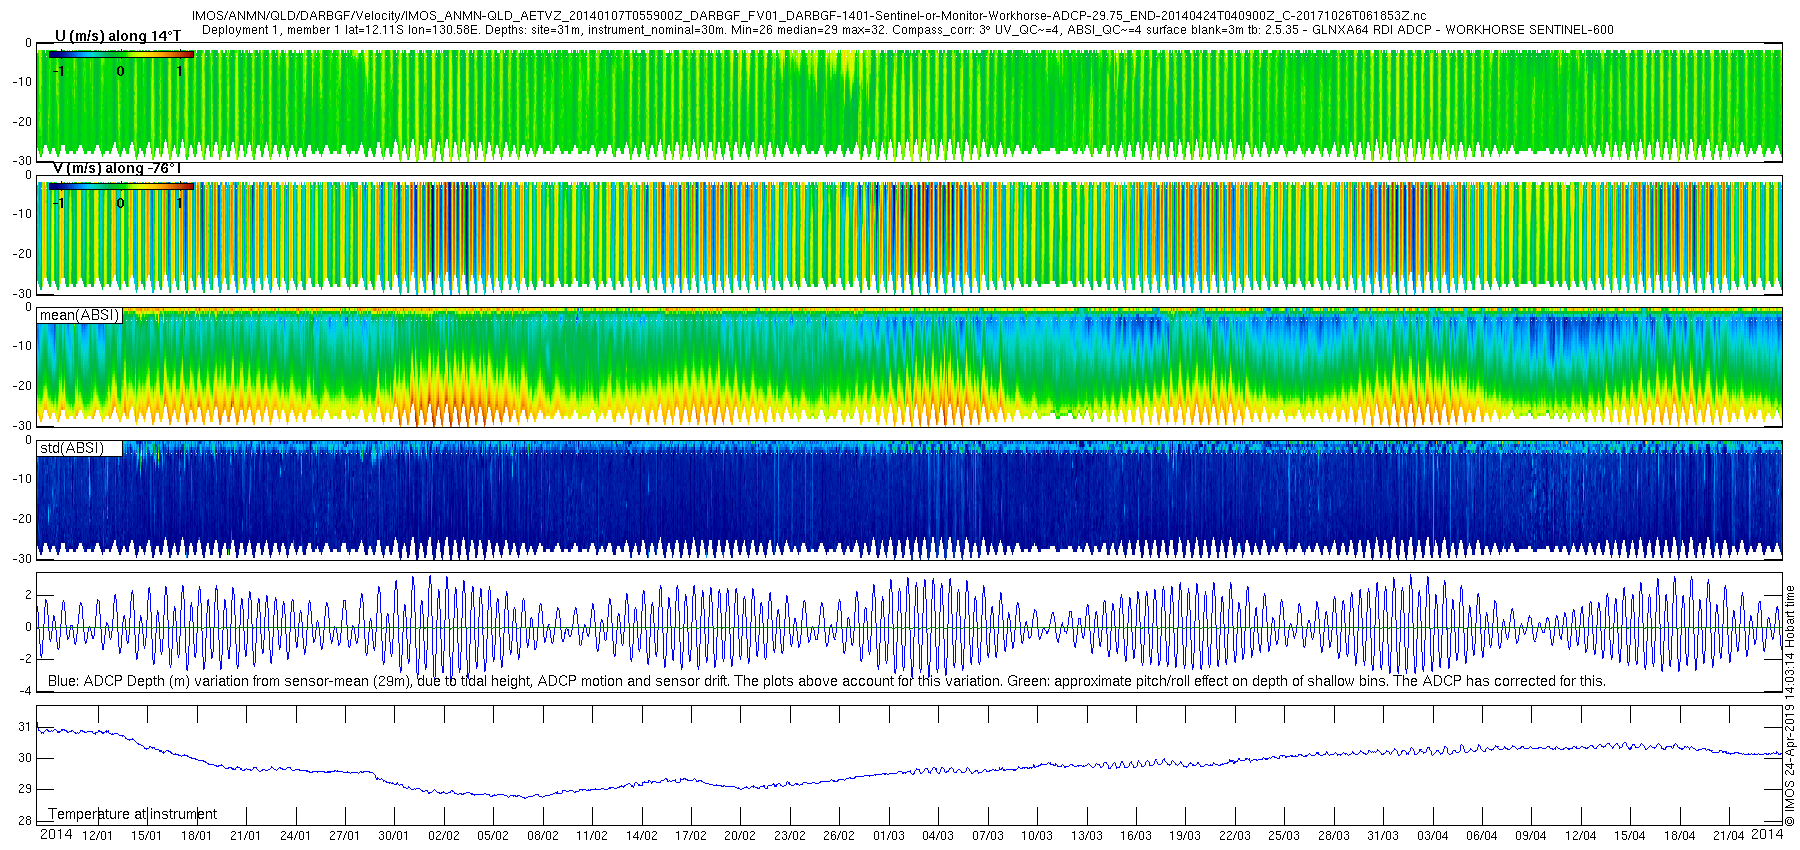Screen dimensions: 1800x850
Task: Click the '11/02' date tick label
Action: click(592, 836)
